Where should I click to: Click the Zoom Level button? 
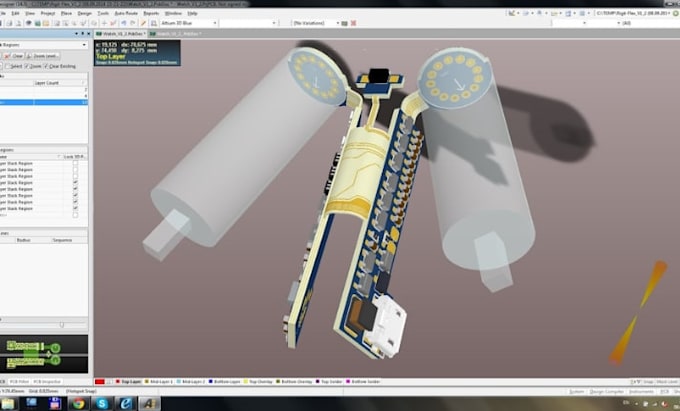(42, 56)
